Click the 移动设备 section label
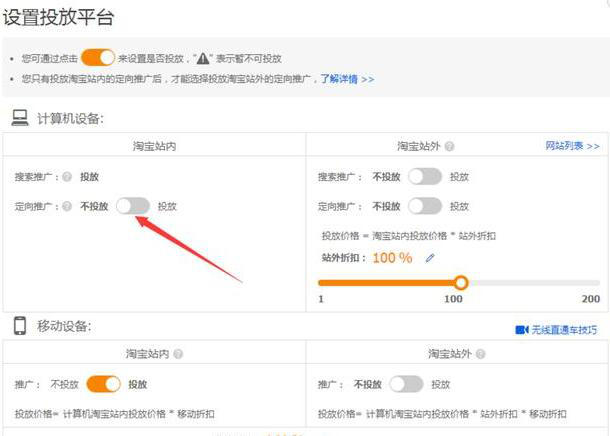The height and width of the screenshot is (436, 610). coord(64,326)
